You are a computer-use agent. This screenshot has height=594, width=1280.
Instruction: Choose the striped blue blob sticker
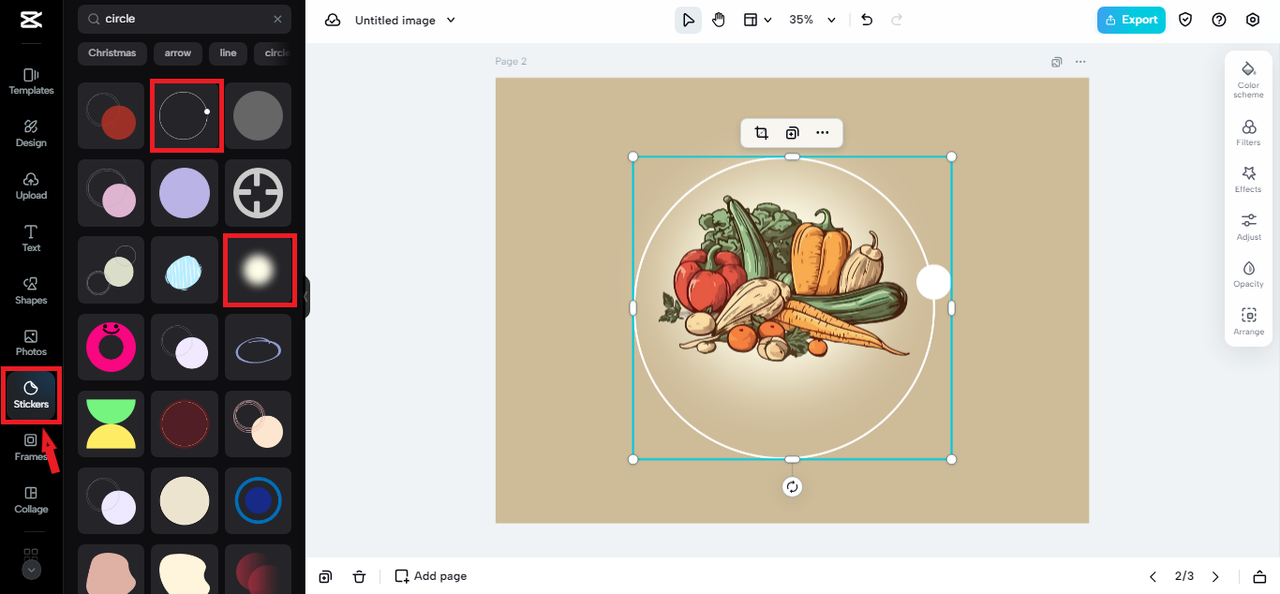185,270
